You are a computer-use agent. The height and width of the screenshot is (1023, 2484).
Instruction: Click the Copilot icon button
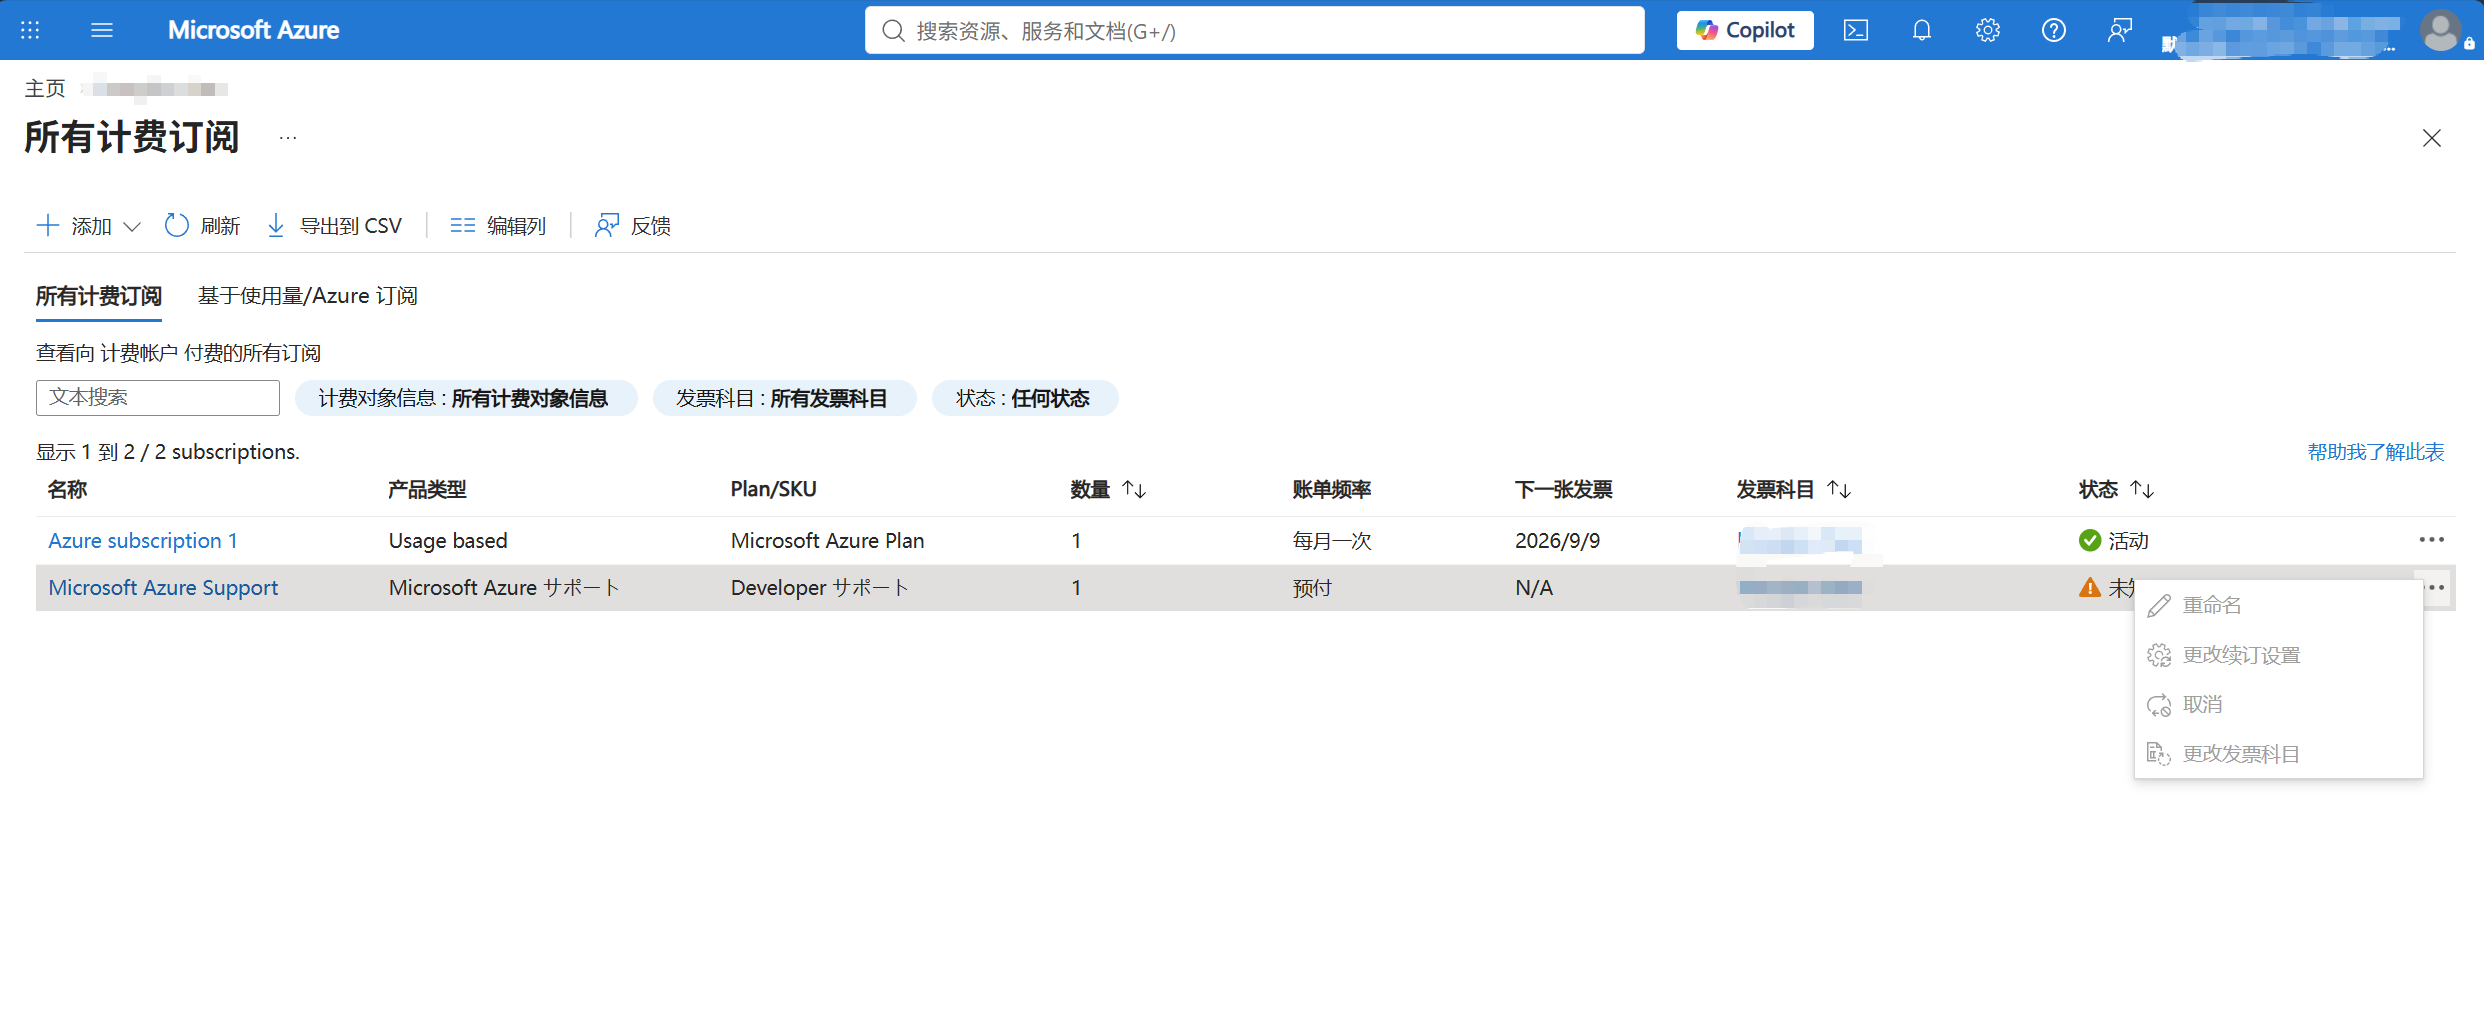(x=1745, y=30)
